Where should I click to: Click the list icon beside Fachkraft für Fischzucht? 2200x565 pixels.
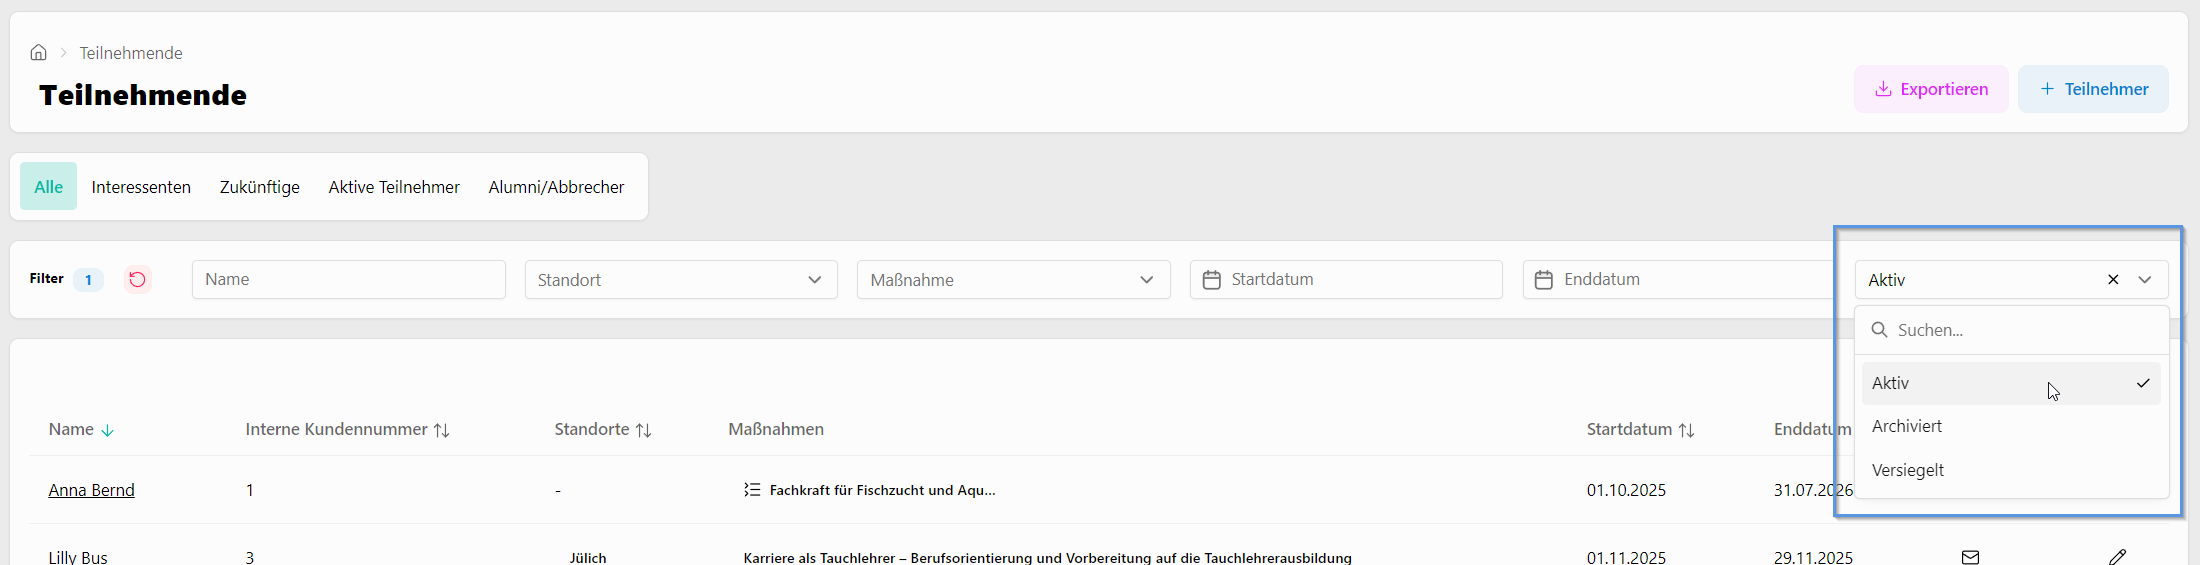pos(752,490)
